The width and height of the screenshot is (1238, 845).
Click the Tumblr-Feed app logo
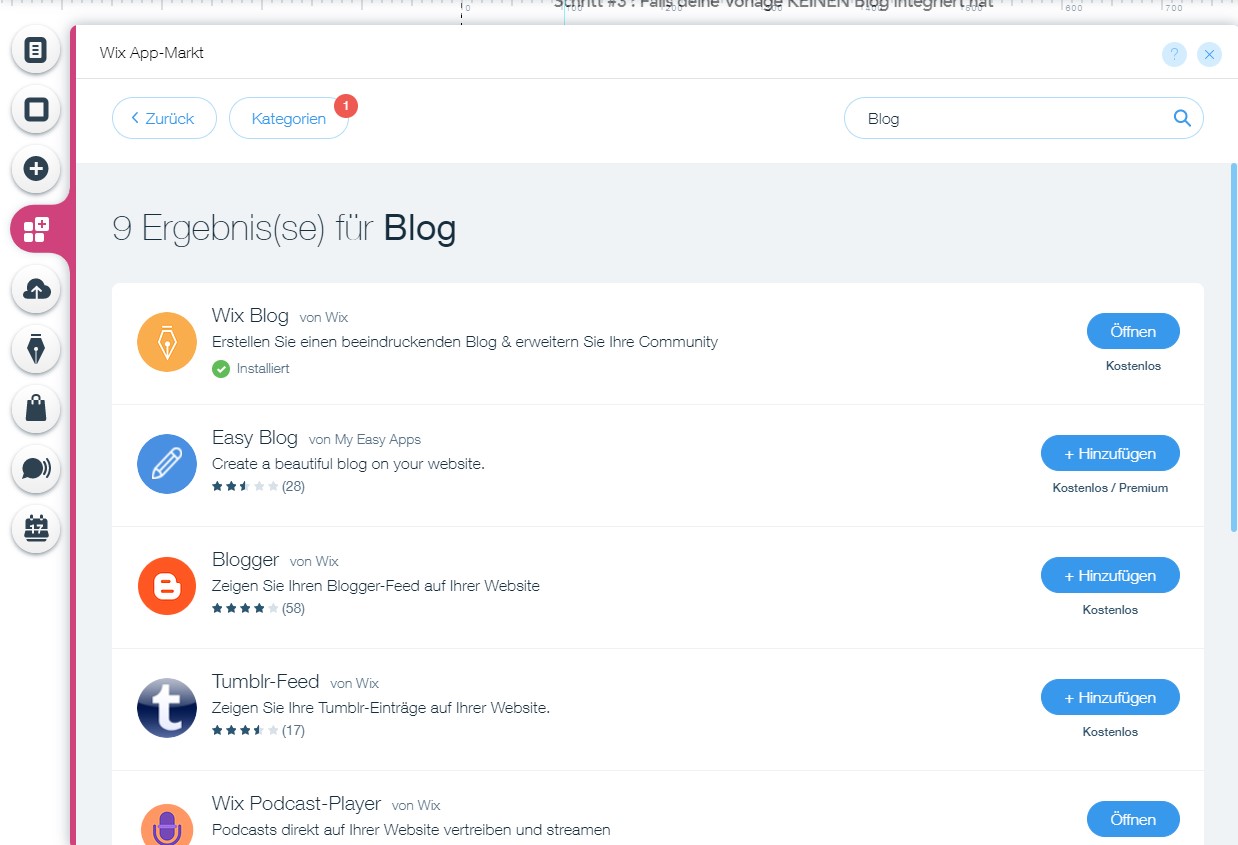(167, 708)
